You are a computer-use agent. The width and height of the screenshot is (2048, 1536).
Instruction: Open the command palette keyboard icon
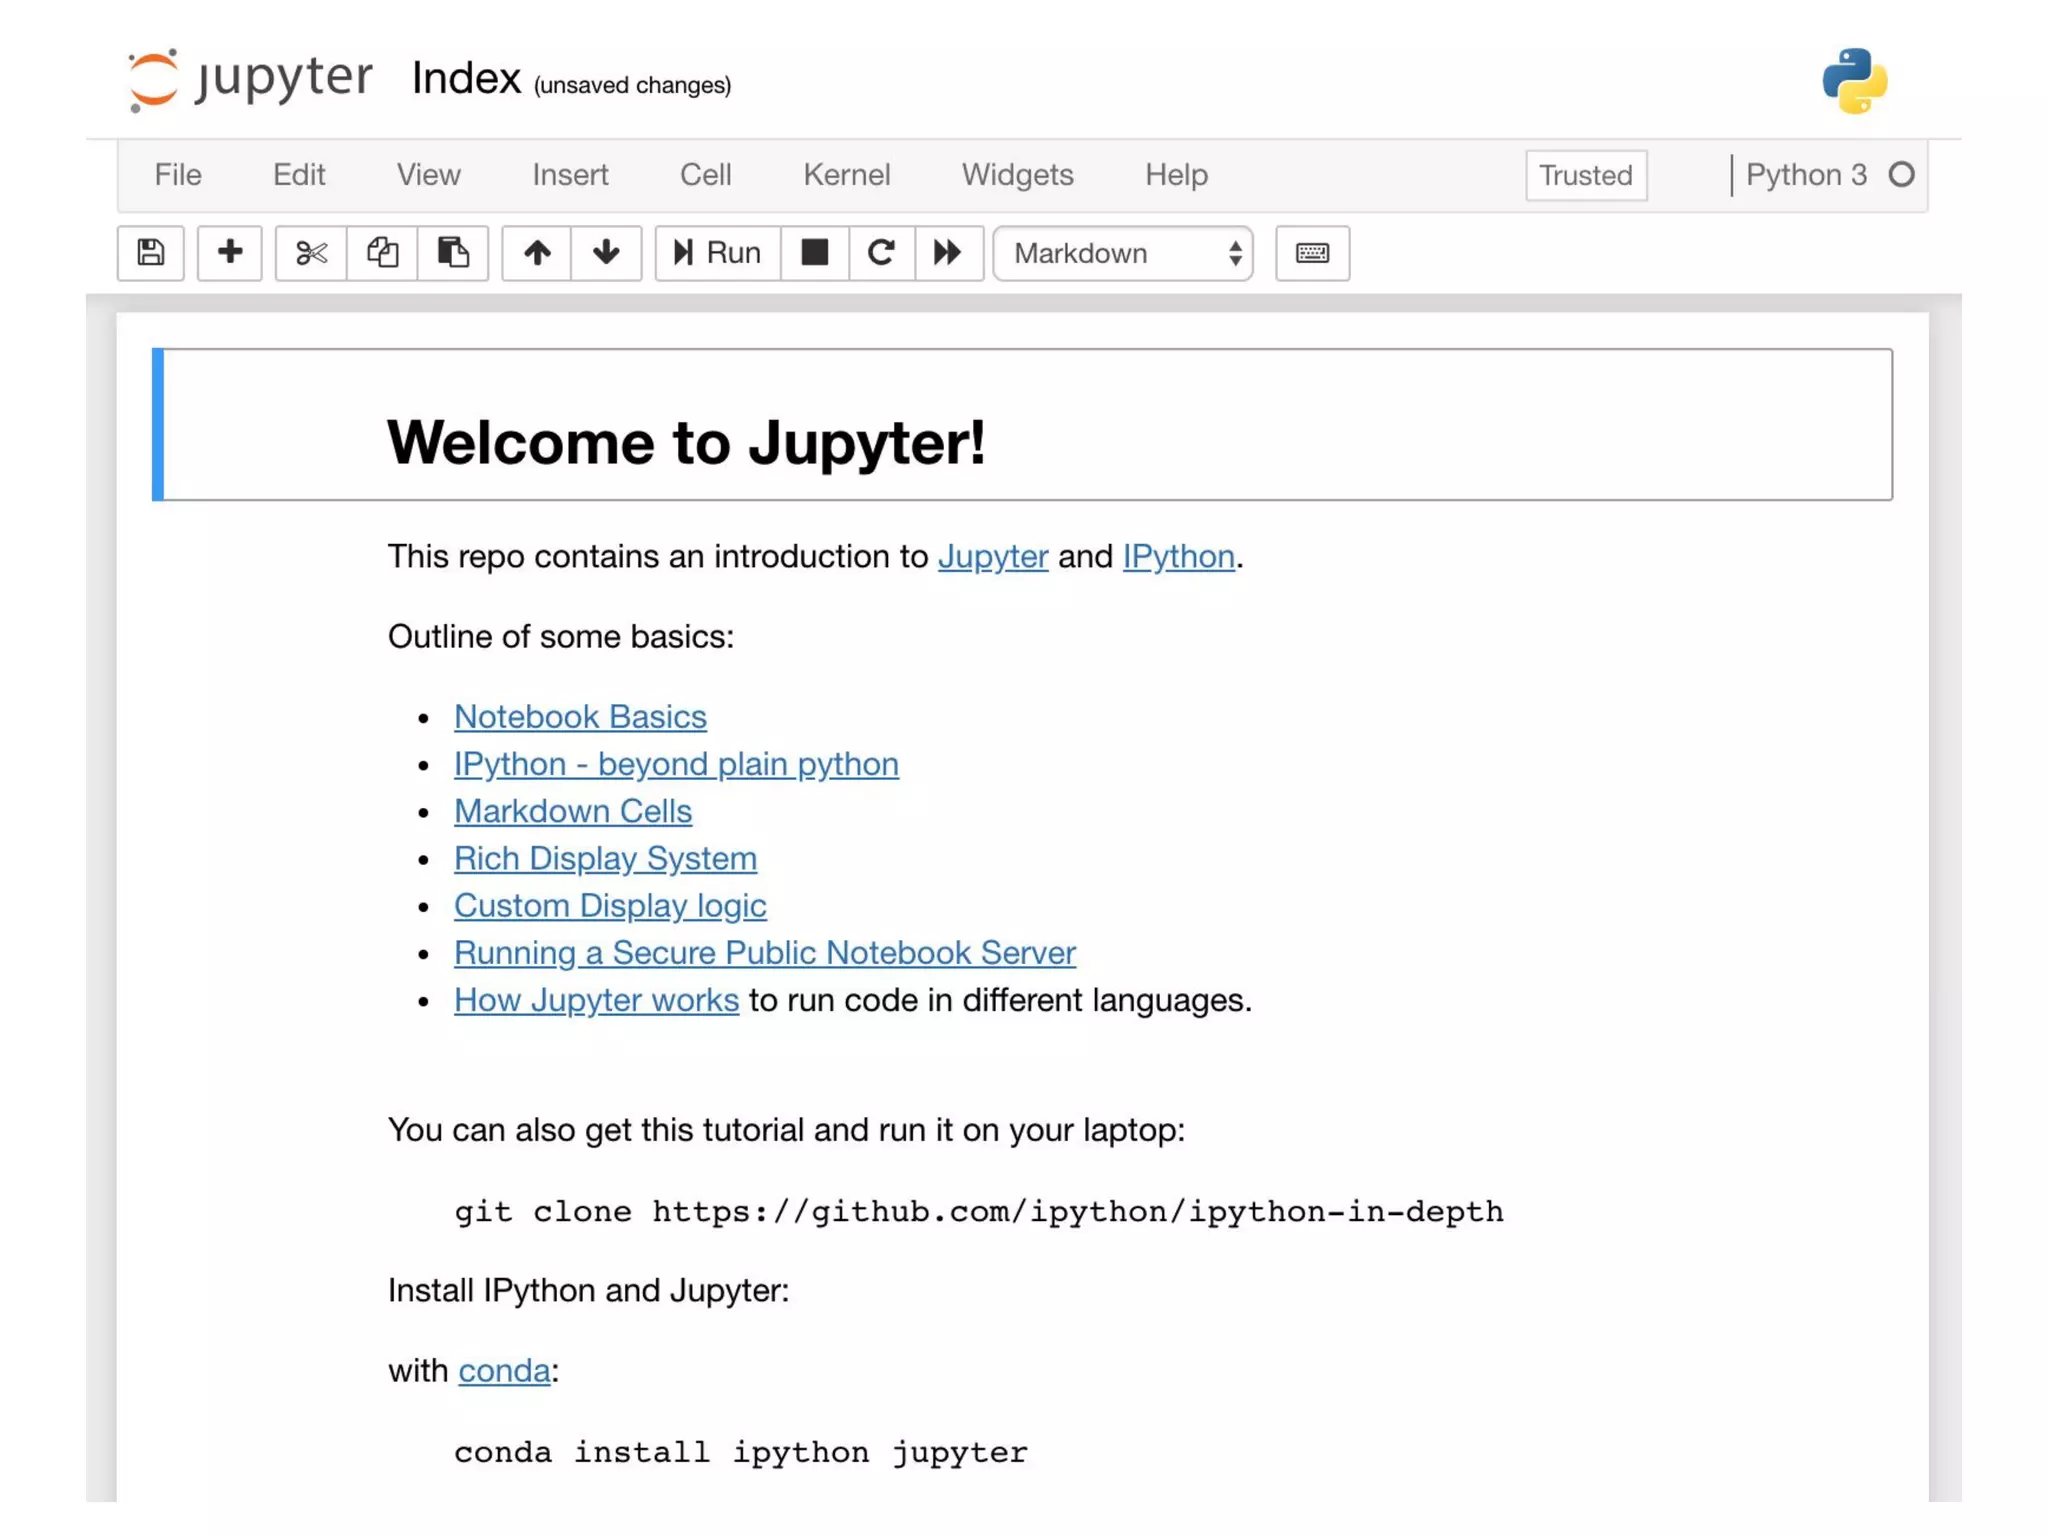[x=1313, y=253]
